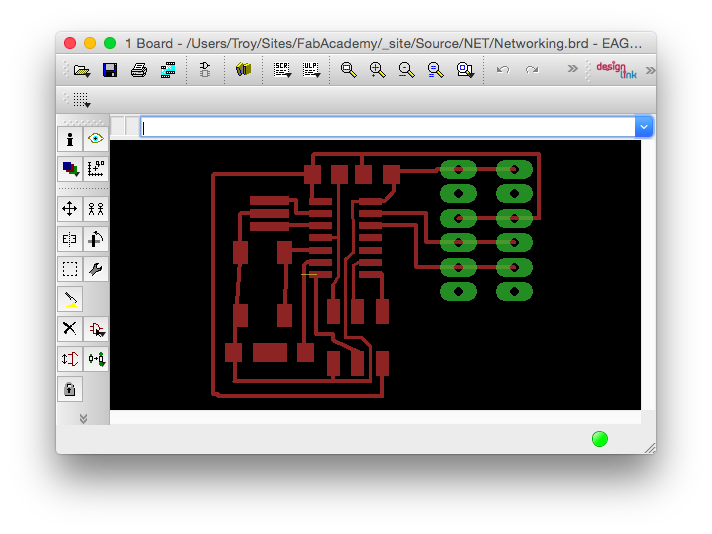This screenshot has width=712, height=534.
Task: Expand more tools with the double chevron
Action: point(83,418)
